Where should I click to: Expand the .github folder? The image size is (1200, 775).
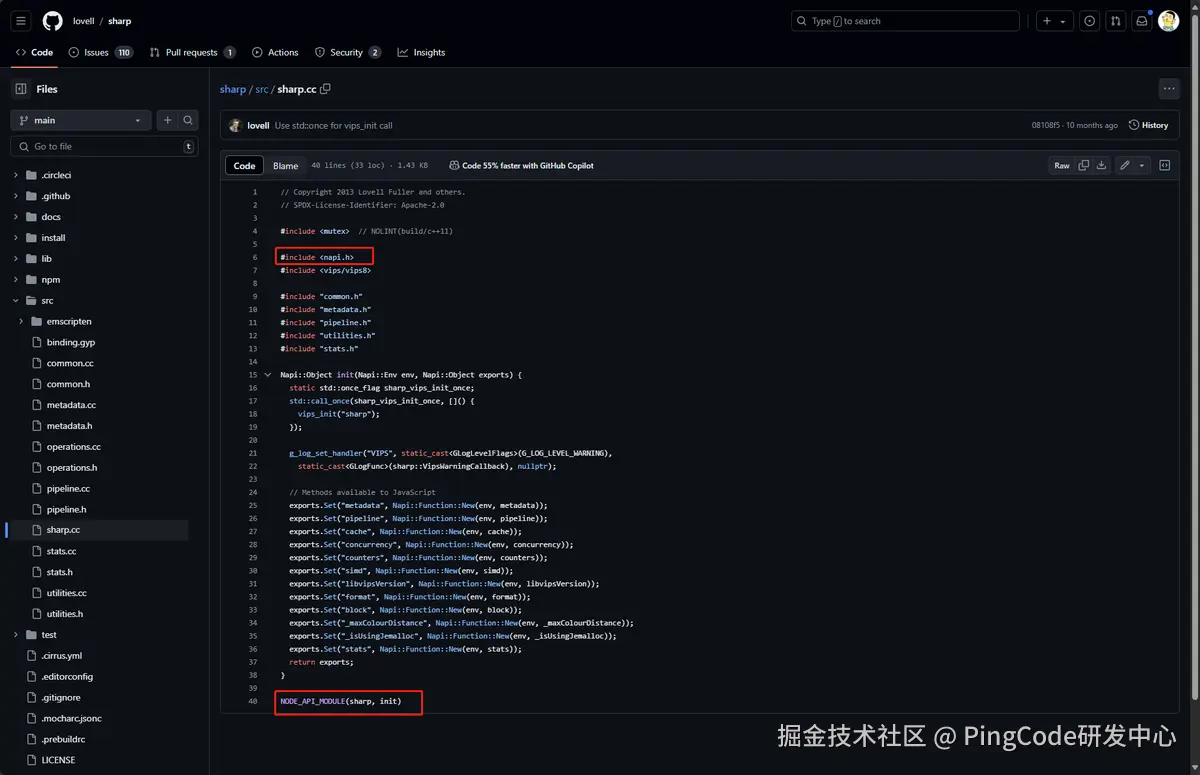point(16,196)
